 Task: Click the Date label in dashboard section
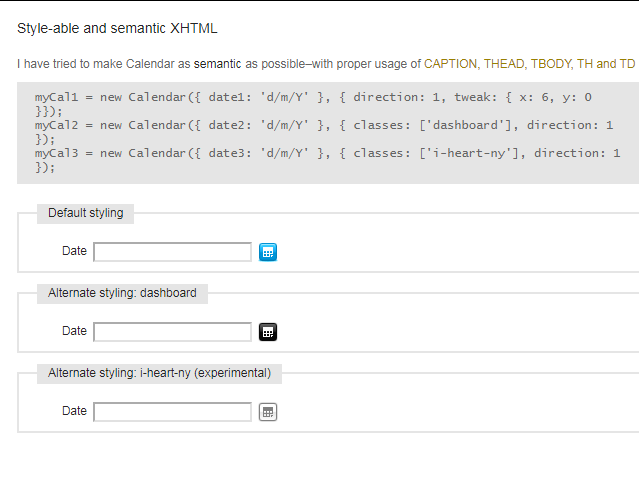(74, 331)
